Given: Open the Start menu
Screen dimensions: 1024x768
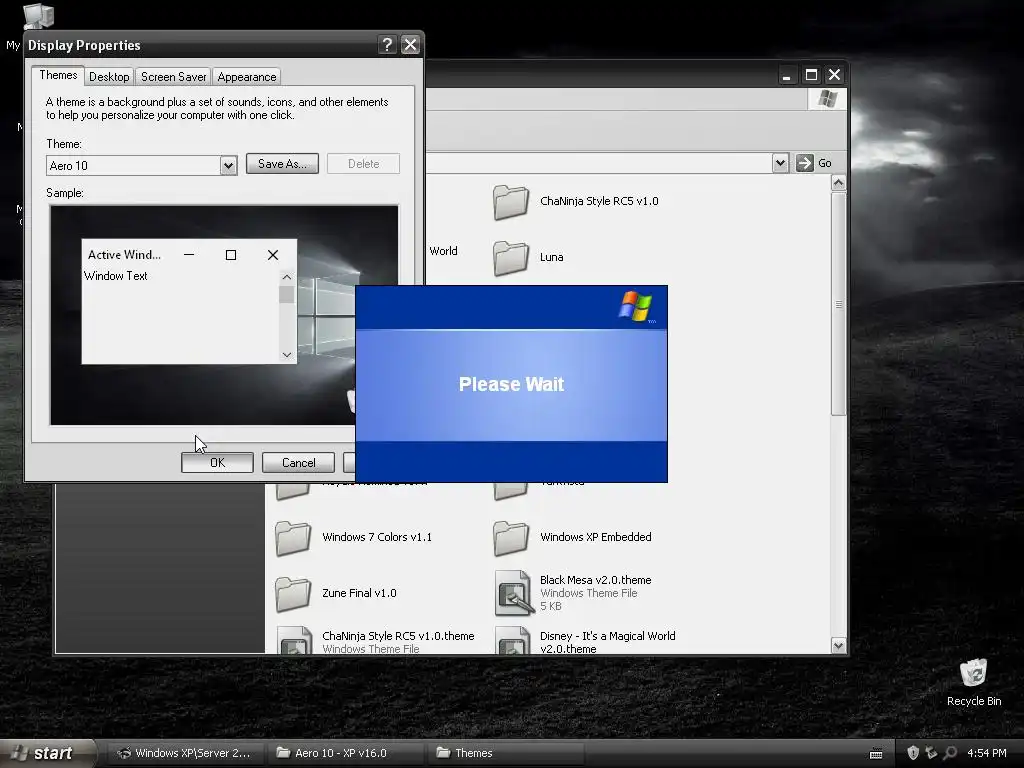Looking at the screenshot, I should coord(47,753).
